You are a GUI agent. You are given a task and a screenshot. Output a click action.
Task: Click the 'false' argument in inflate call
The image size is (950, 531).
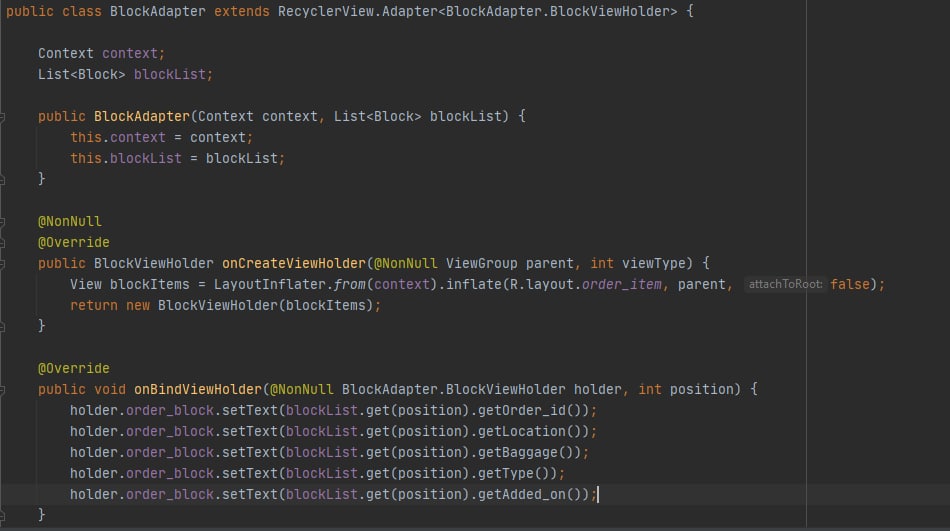point(849,284)
